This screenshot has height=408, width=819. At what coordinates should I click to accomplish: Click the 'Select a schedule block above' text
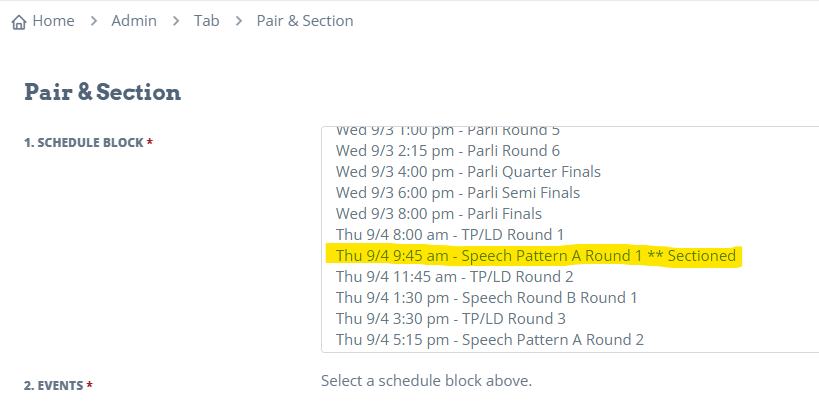(x=426, y=381)
